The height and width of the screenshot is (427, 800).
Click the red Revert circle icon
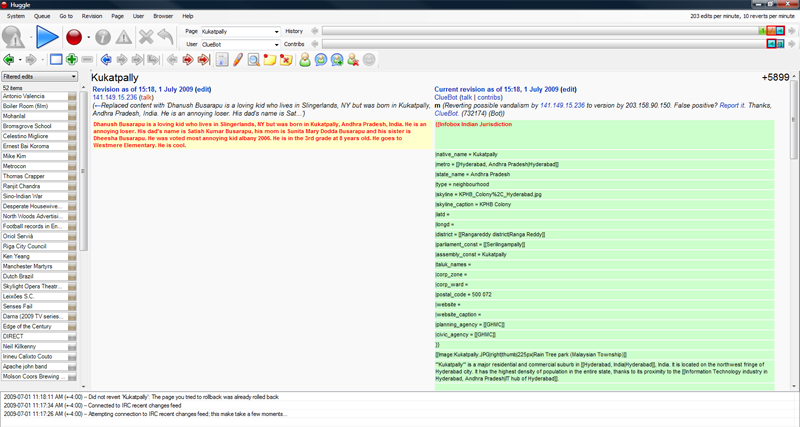coord(74,37)
